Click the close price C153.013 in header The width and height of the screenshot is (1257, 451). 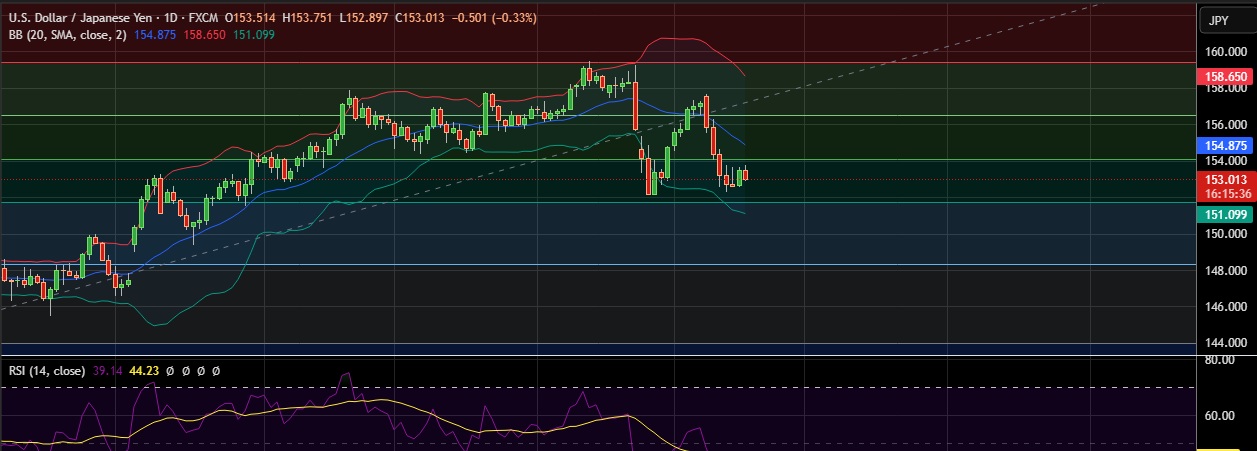(421, 18)
